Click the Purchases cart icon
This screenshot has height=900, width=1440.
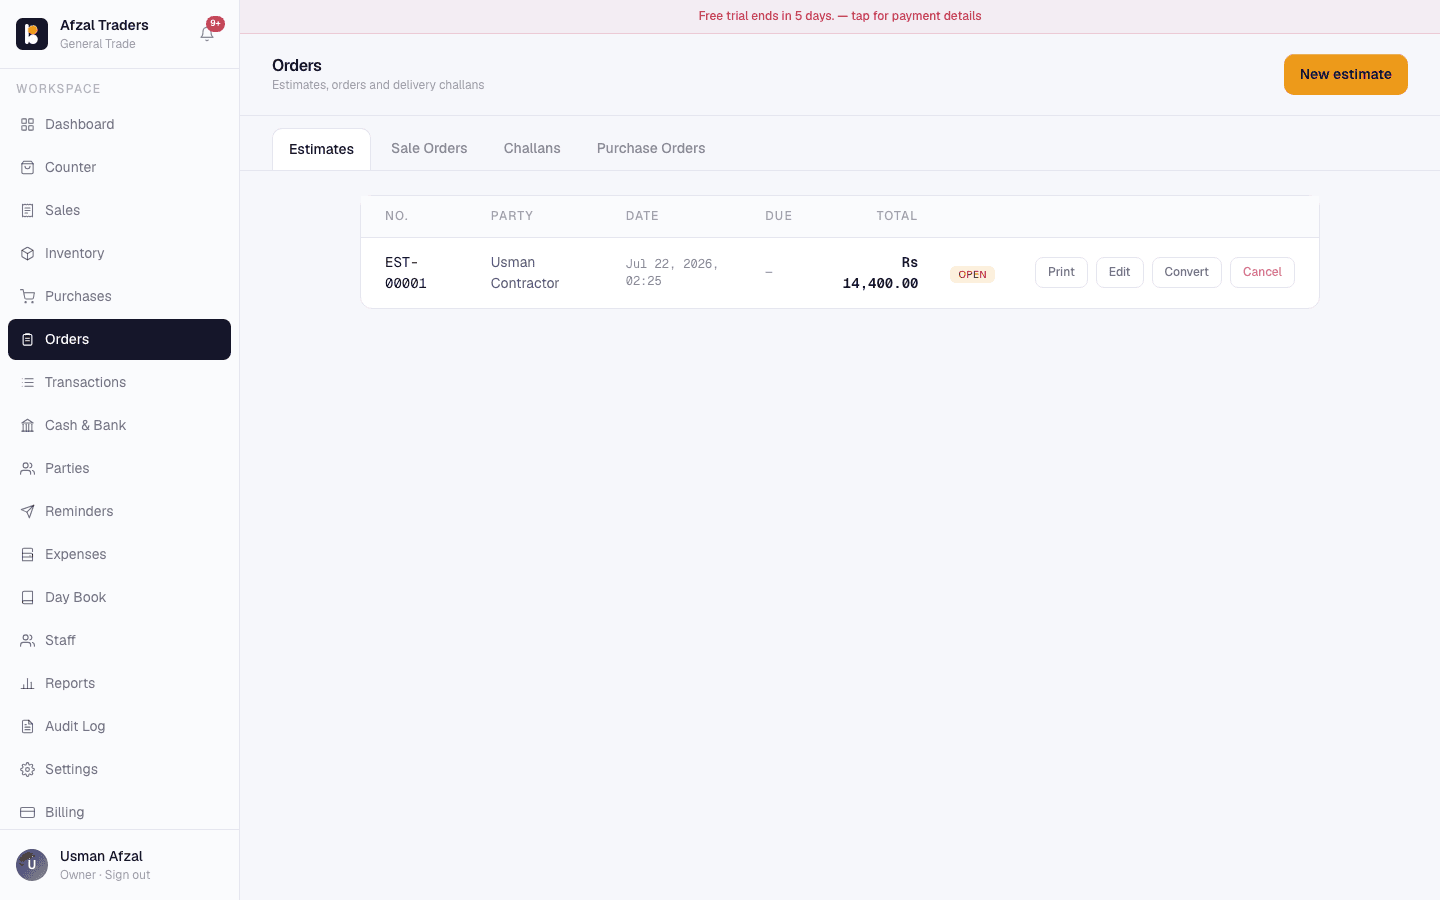[28, 297]
